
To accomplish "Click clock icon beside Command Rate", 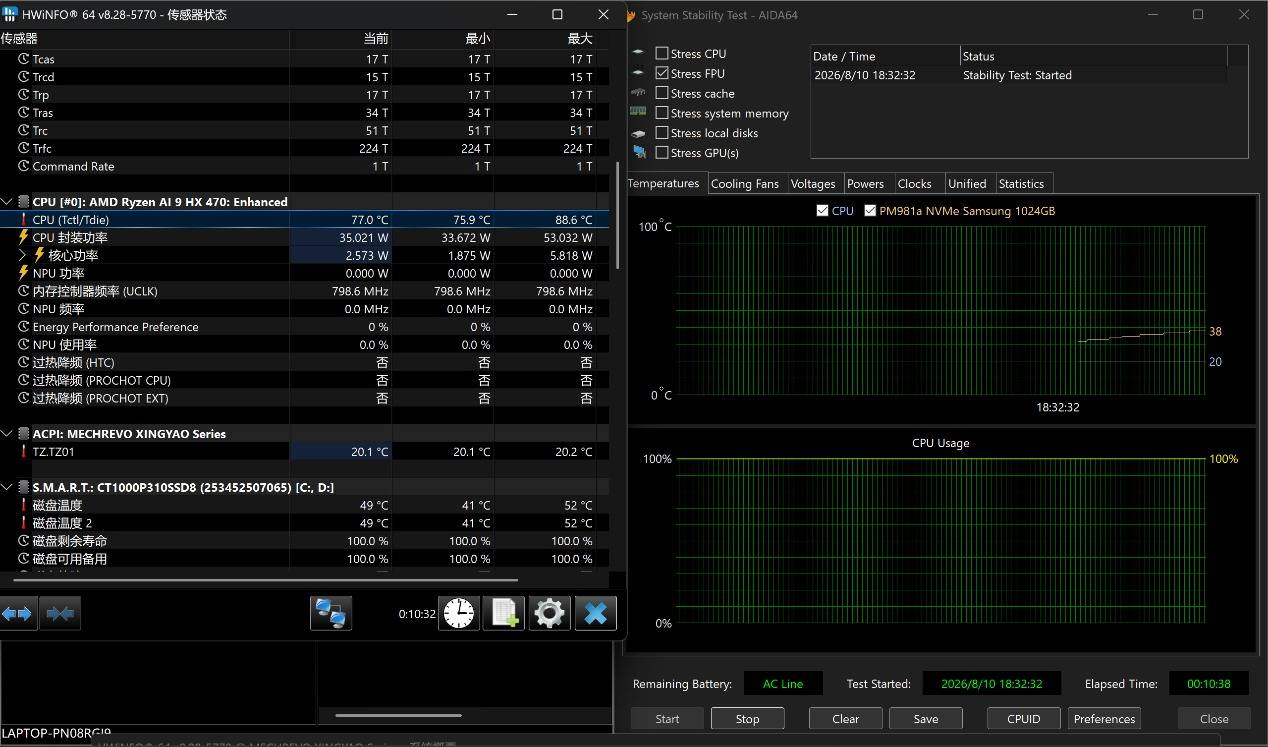I will coord(24,167).
